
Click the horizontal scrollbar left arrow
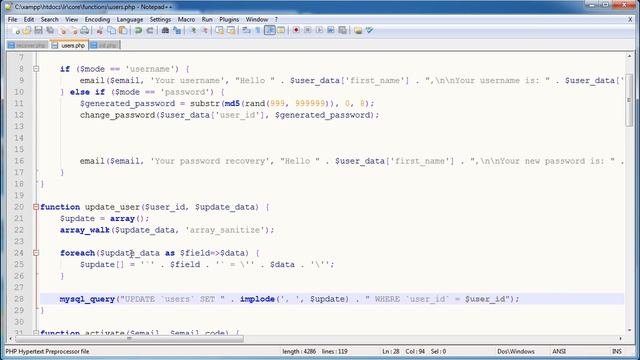[11, 339]
